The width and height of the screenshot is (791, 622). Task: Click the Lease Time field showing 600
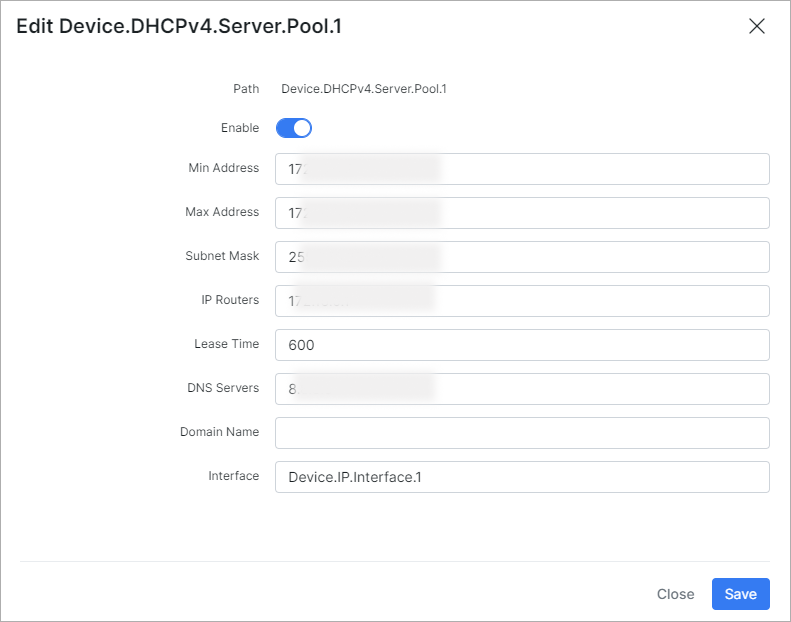coord(522,345)
